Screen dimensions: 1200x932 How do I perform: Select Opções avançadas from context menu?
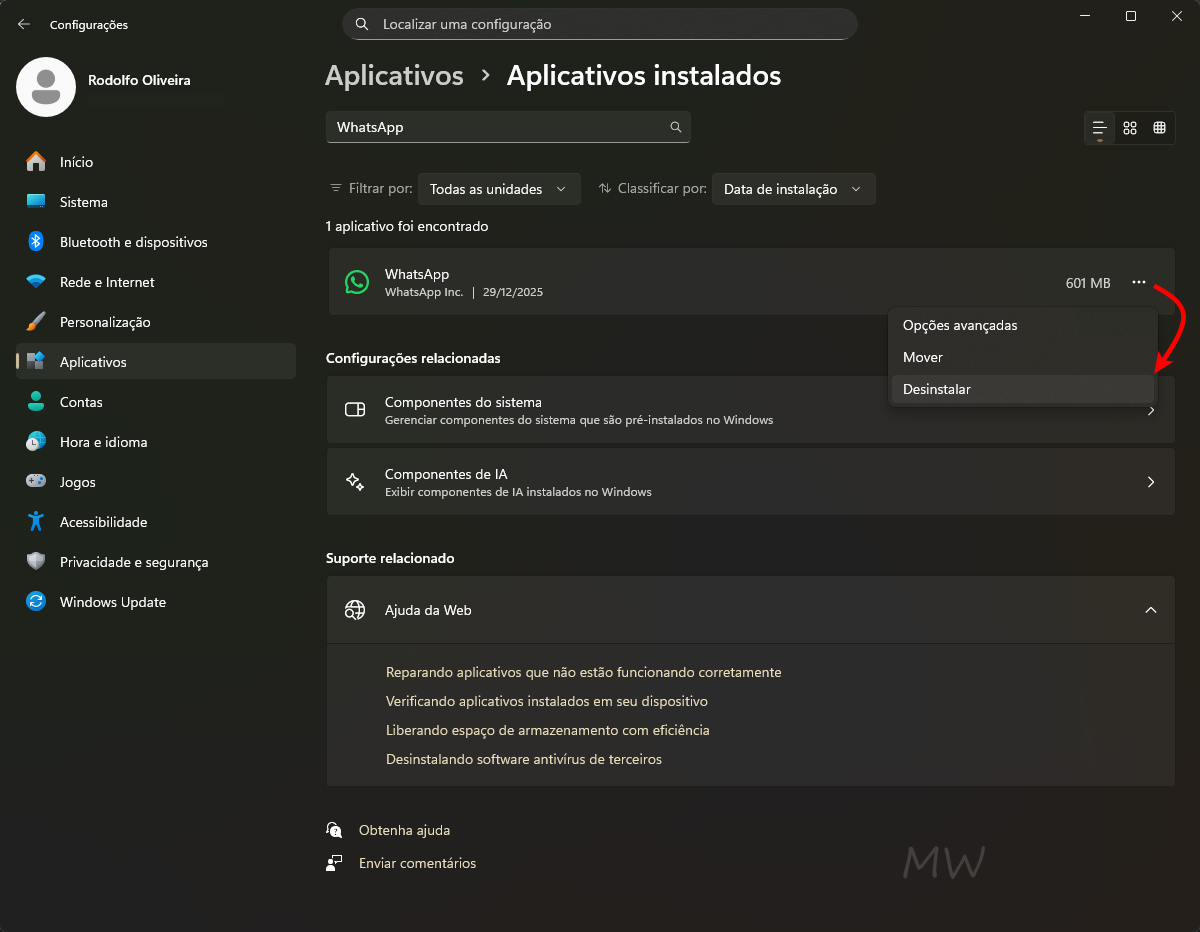coord(1022,325)
